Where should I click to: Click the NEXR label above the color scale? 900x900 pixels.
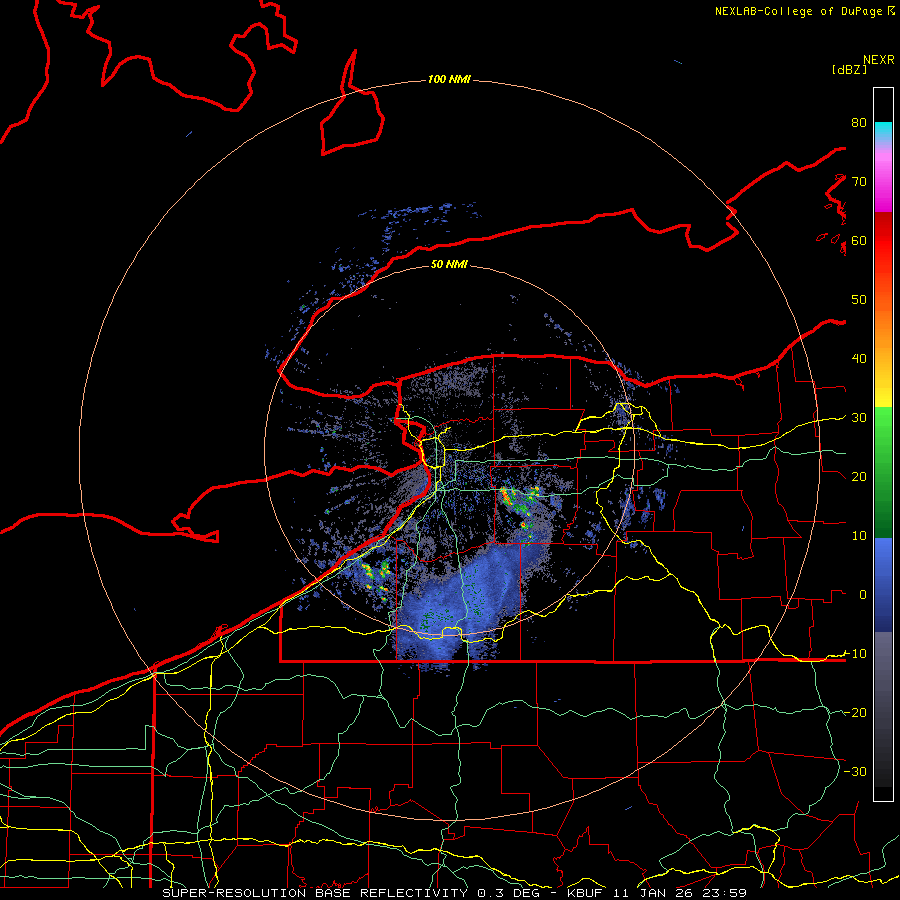(x=879, y=60)
